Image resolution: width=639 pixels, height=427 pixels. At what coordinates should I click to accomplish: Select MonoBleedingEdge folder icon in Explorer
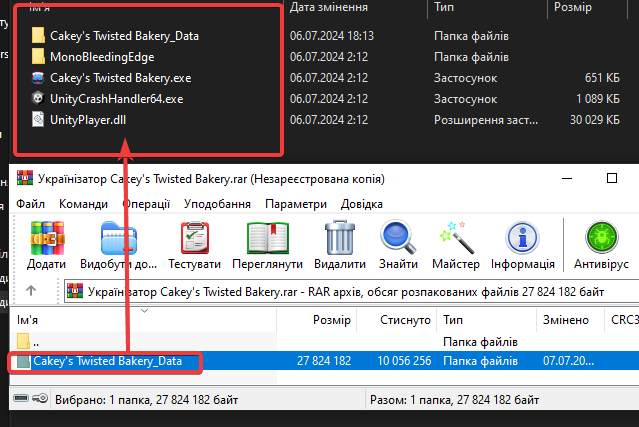(x=38, y=57)
